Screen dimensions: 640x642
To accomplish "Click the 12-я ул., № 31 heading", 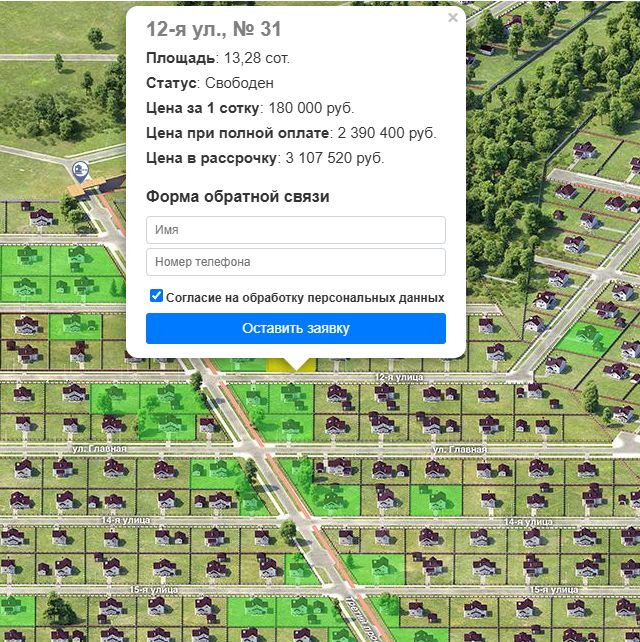I will (x=214, y=29).
